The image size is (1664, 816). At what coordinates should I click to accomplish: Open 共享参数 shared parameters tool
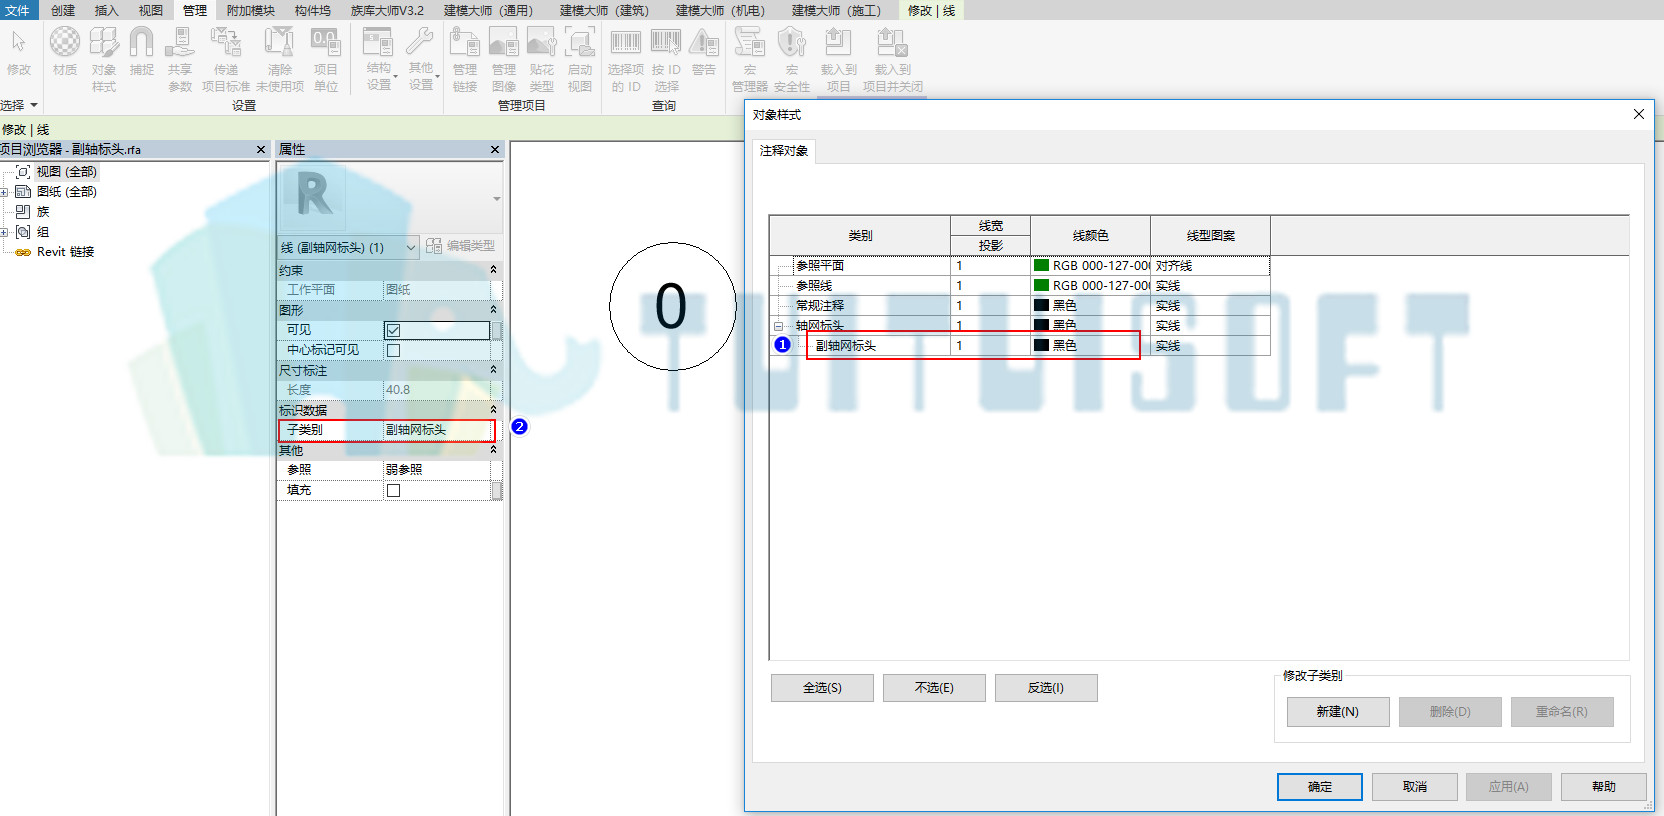tap(180, 59)
